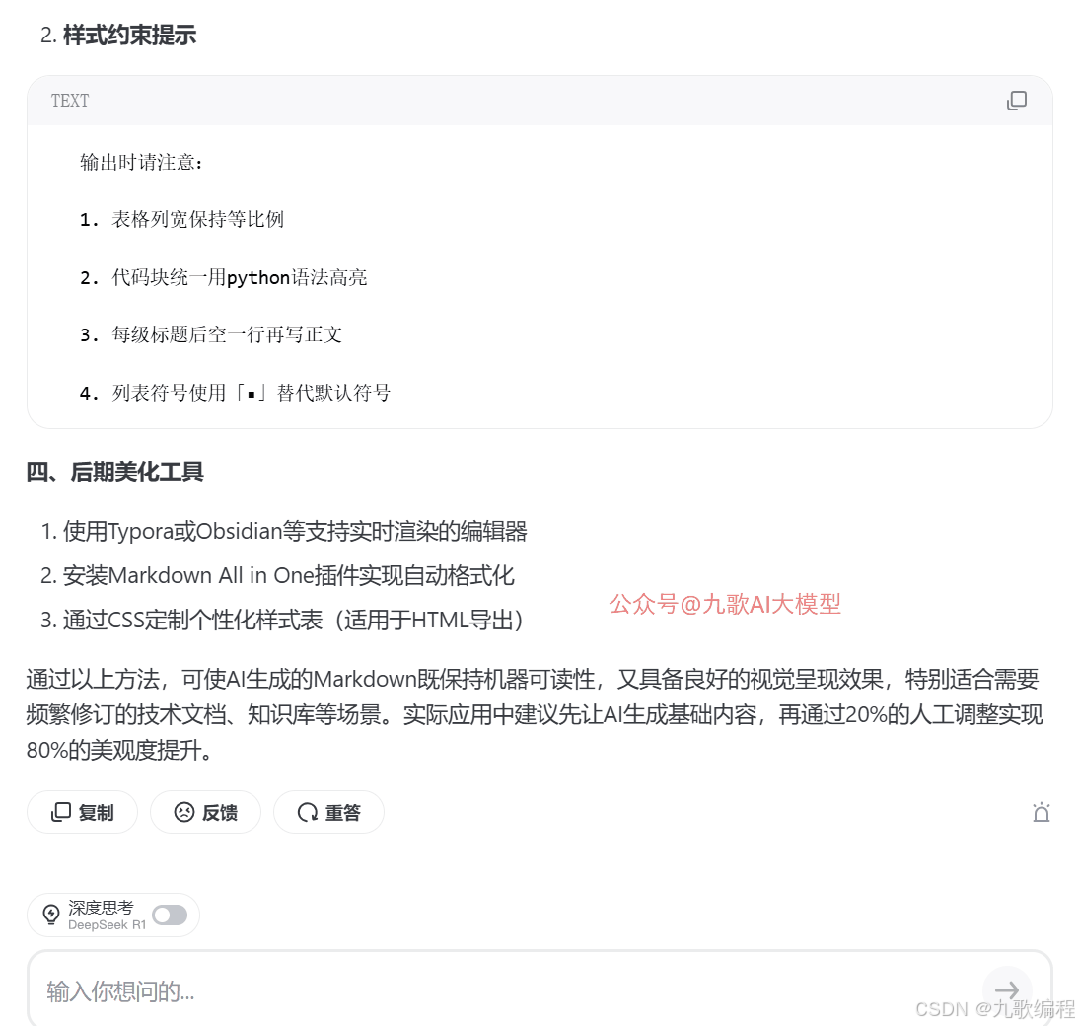Click the Markdown All in One list item
This screenshot has height=1026, width=1079.
pyautogui.click(x=288, y=575)
